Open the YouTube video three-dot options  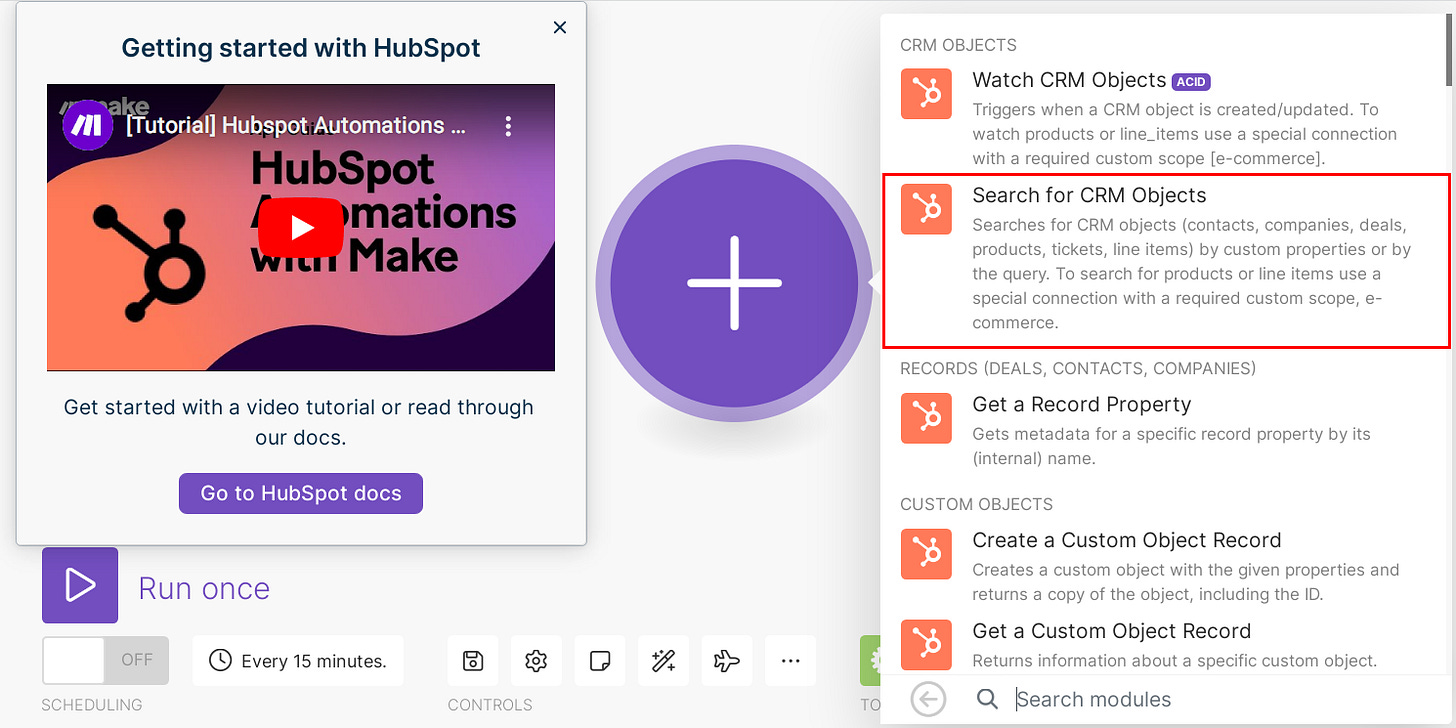509,126
